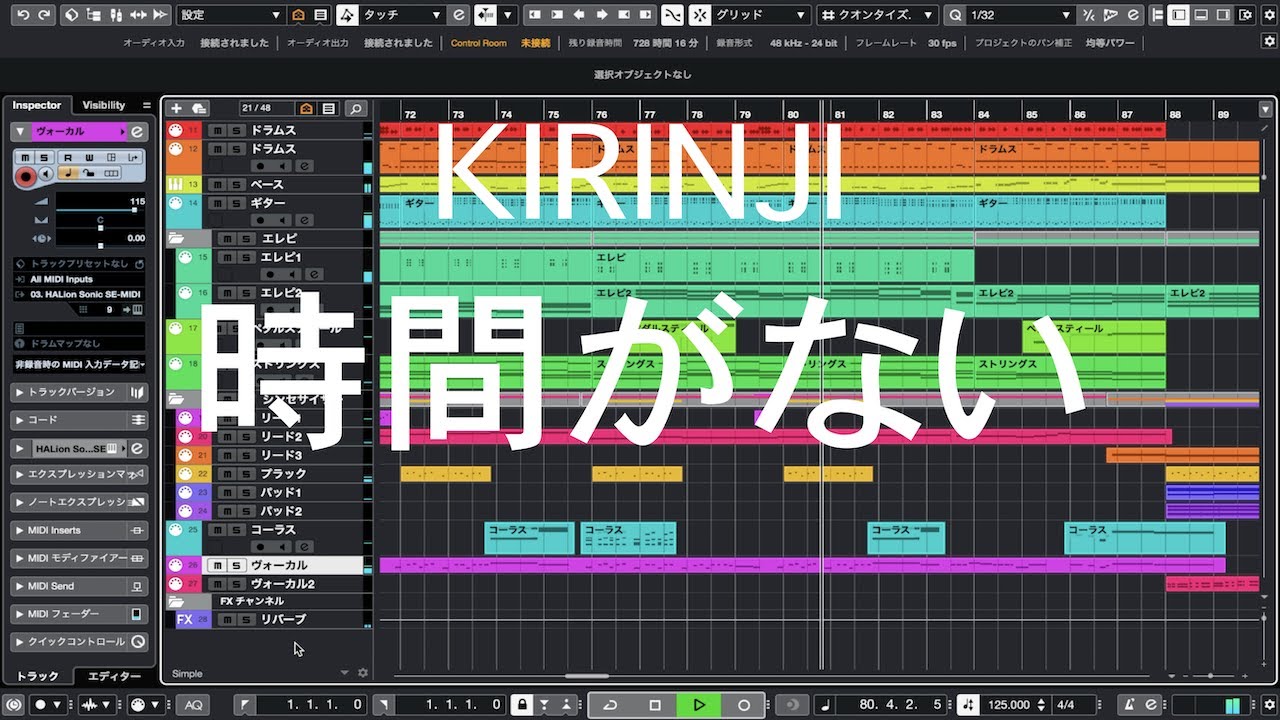The width and height of the screenshot is (1280, 720).
Task: Open the Inspector menu lines icon
Action: (x=147, y=105)
